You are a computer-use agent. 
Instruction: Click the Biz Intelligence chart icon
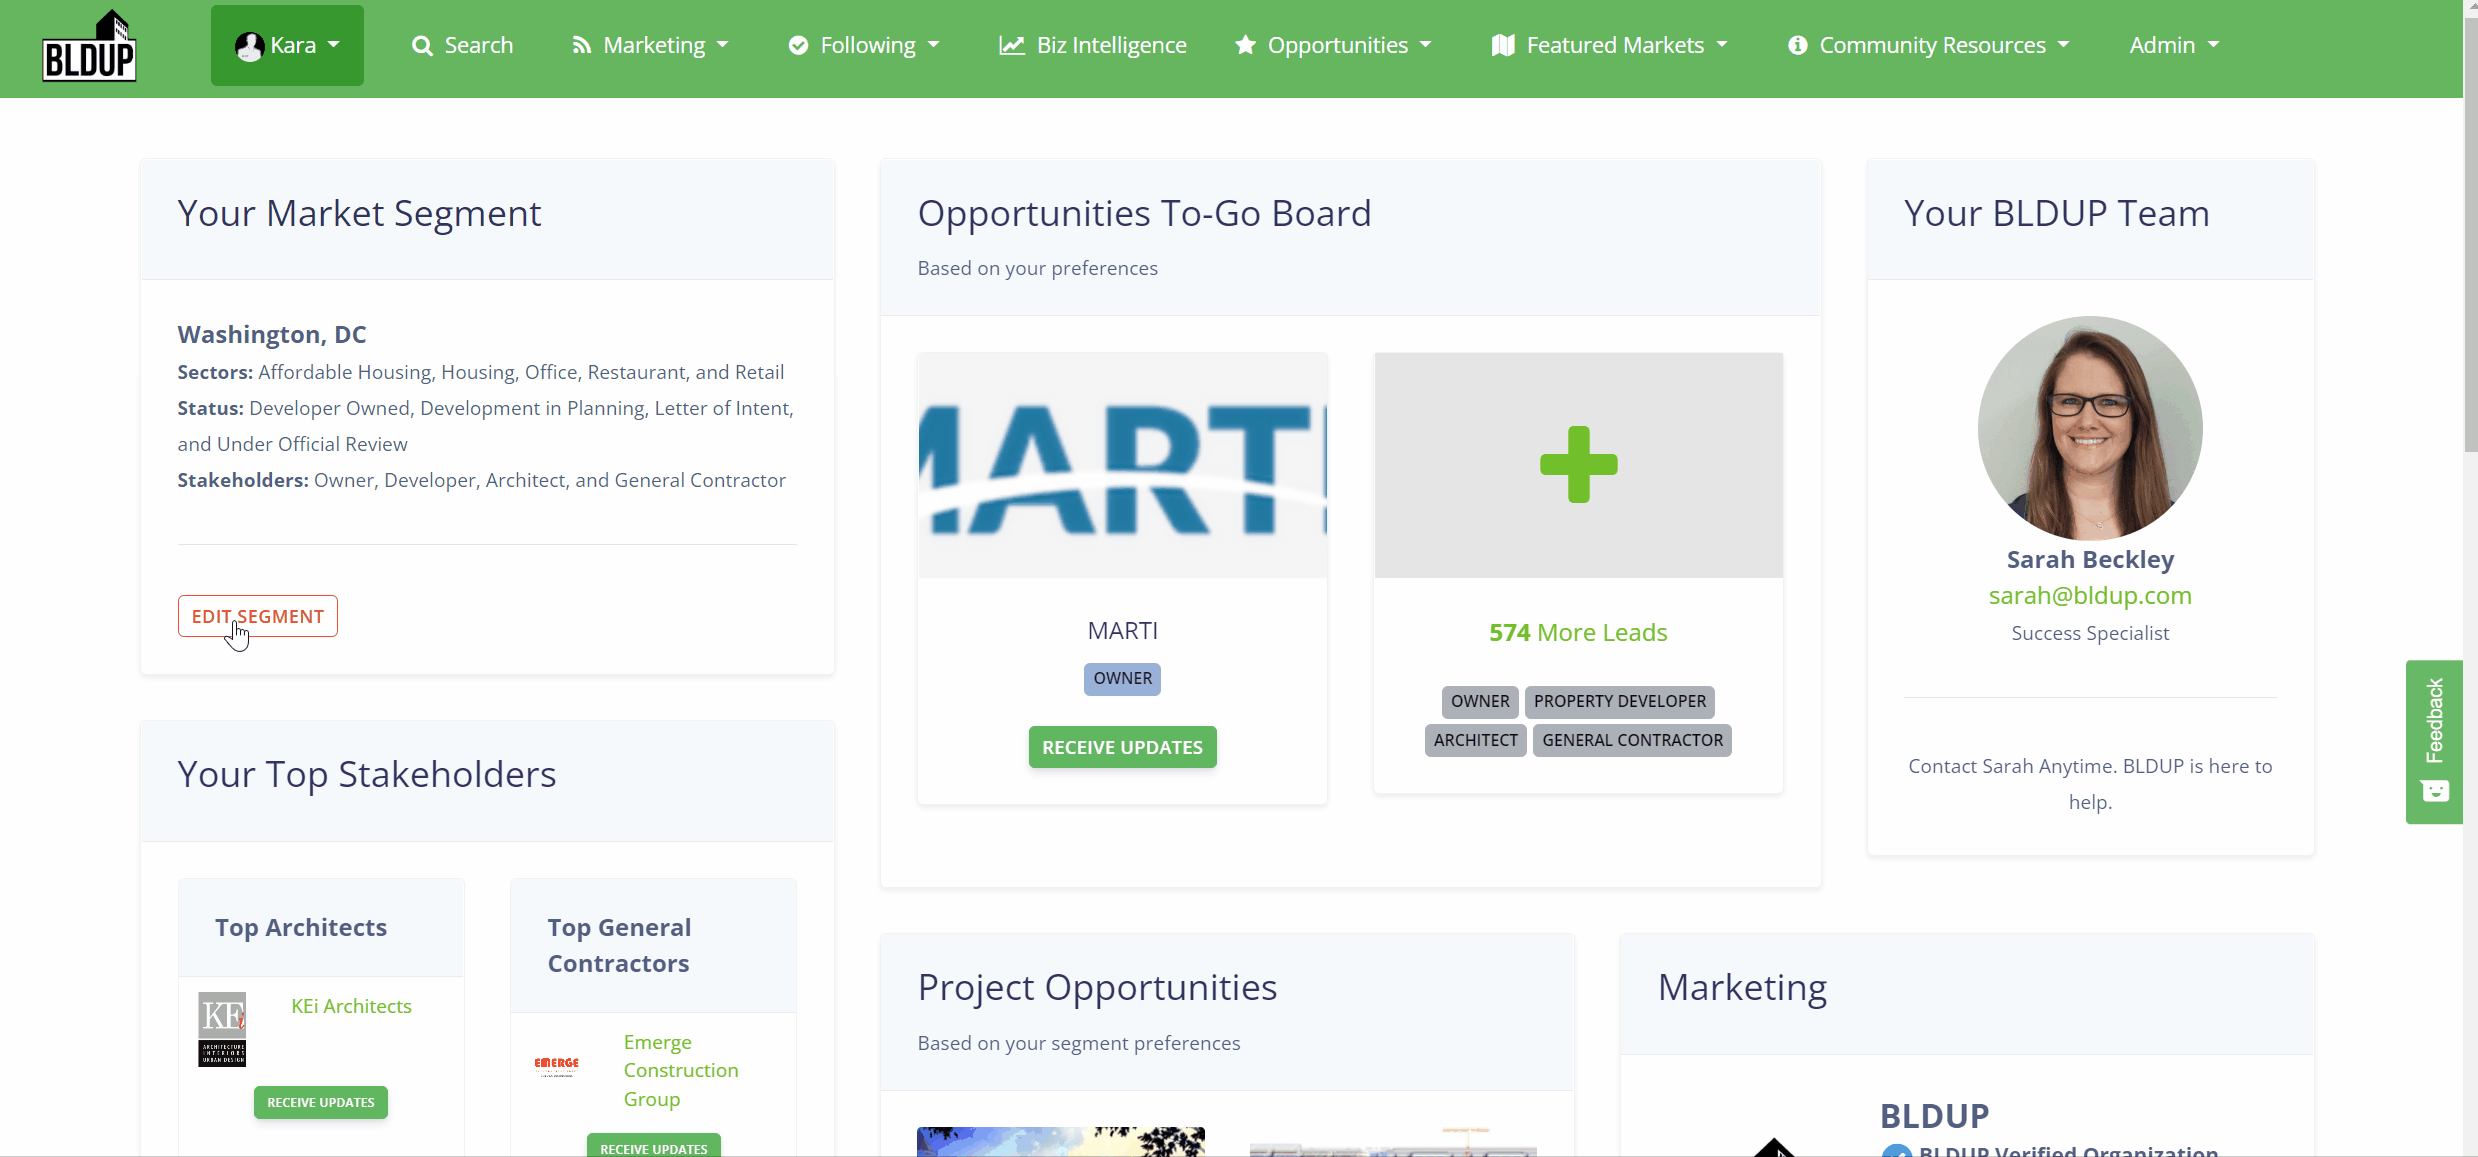tap(1012, 46)
